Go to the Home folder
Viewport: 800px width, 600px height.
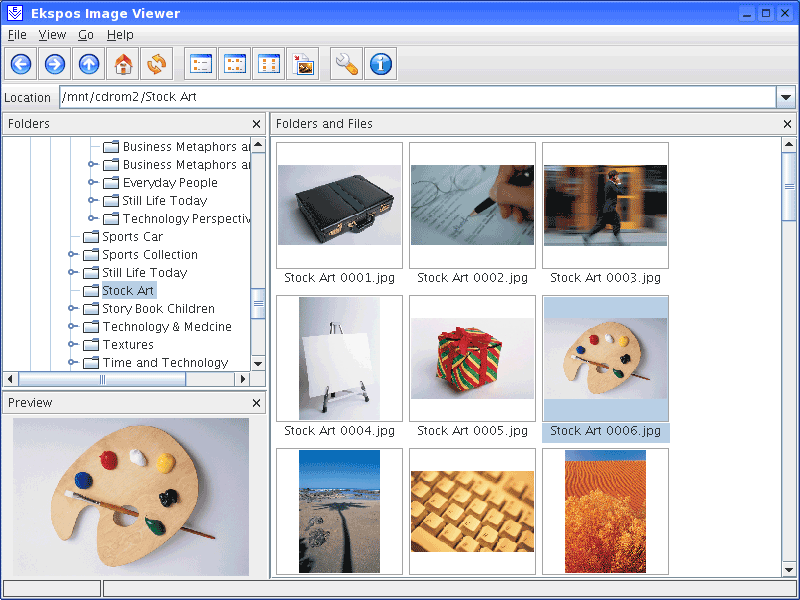coord(123,65)
